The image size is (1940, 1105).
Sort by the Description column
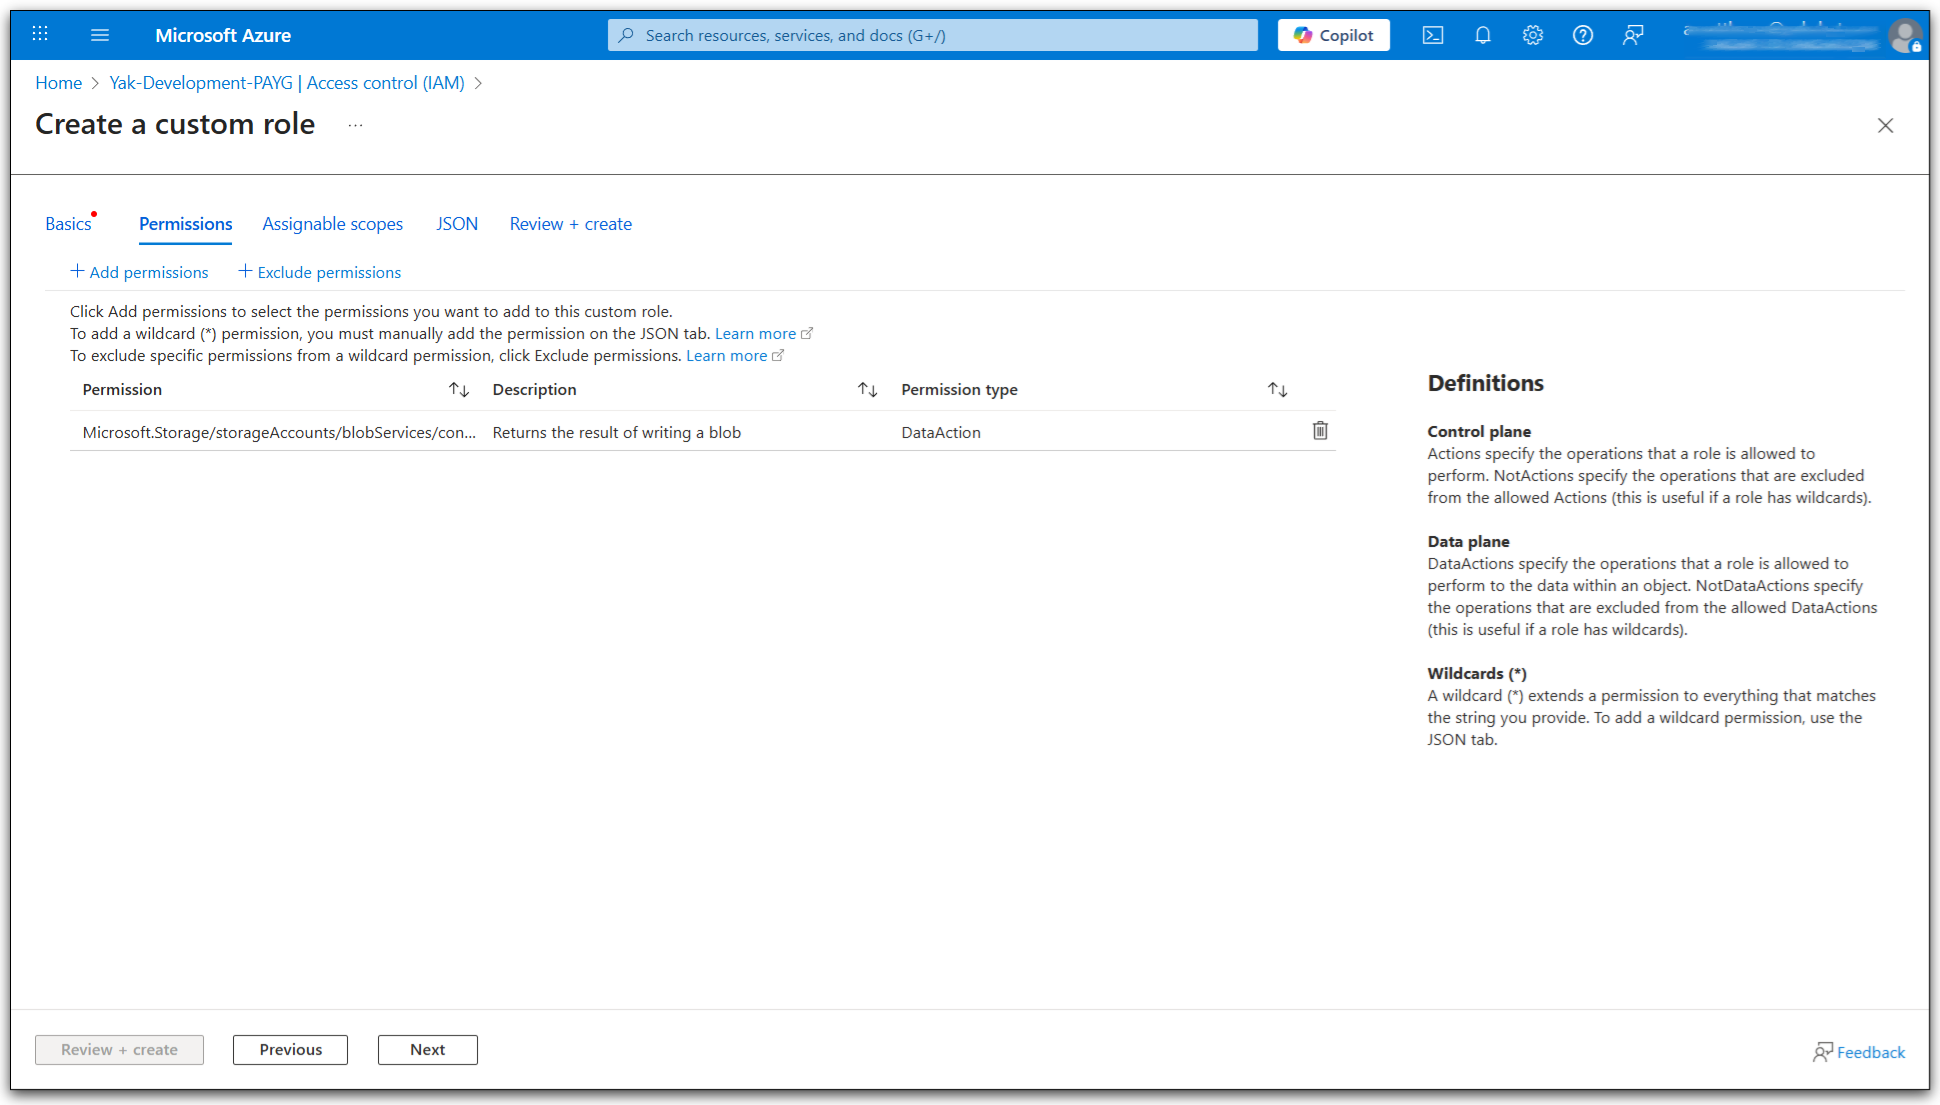(x=867, y=389)
